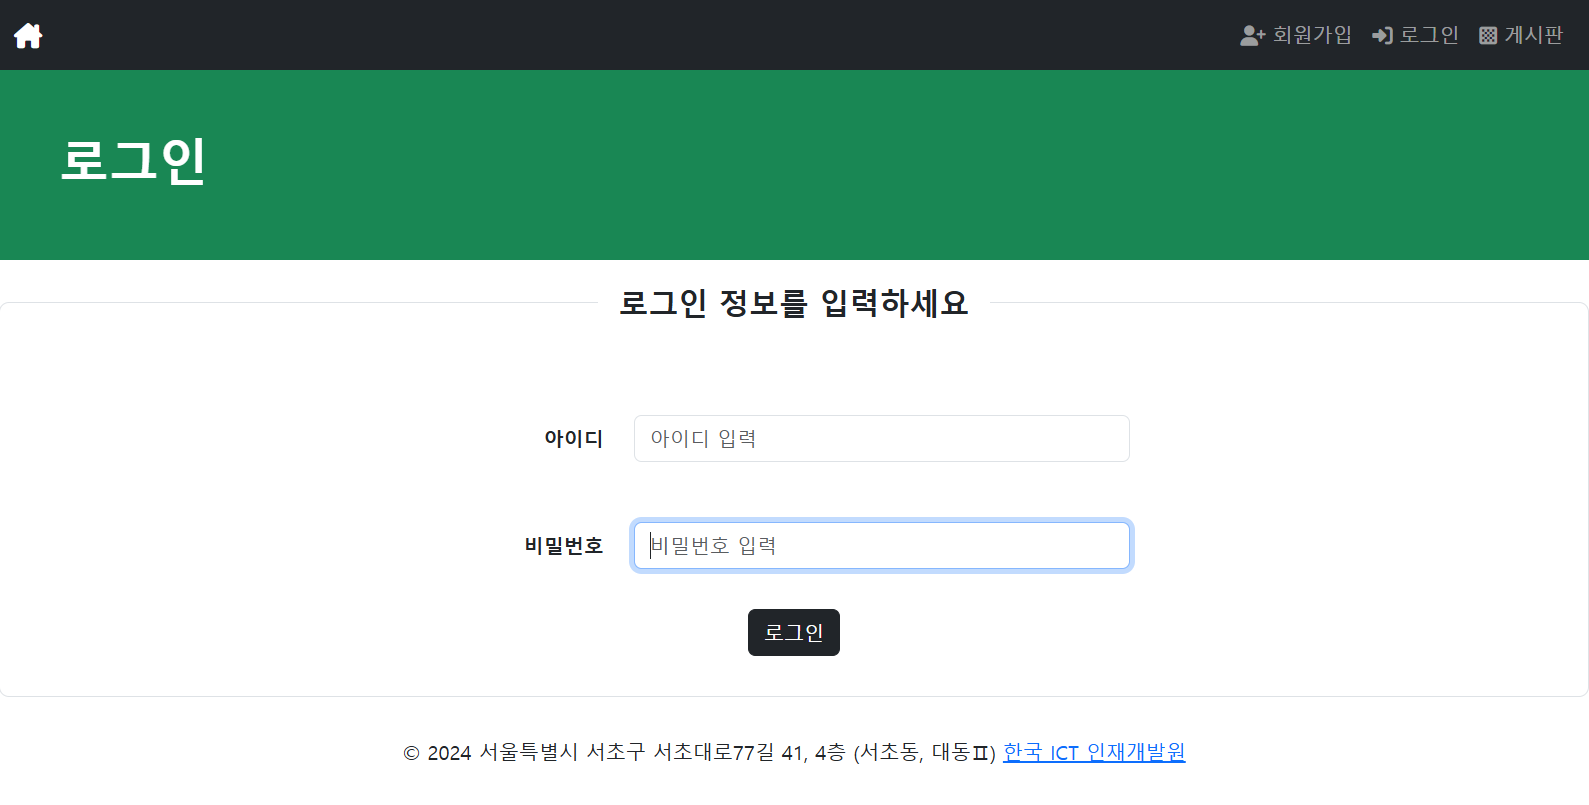Click the 아이디 field label
The image size is (1589, 805).
tap(573, 439)
